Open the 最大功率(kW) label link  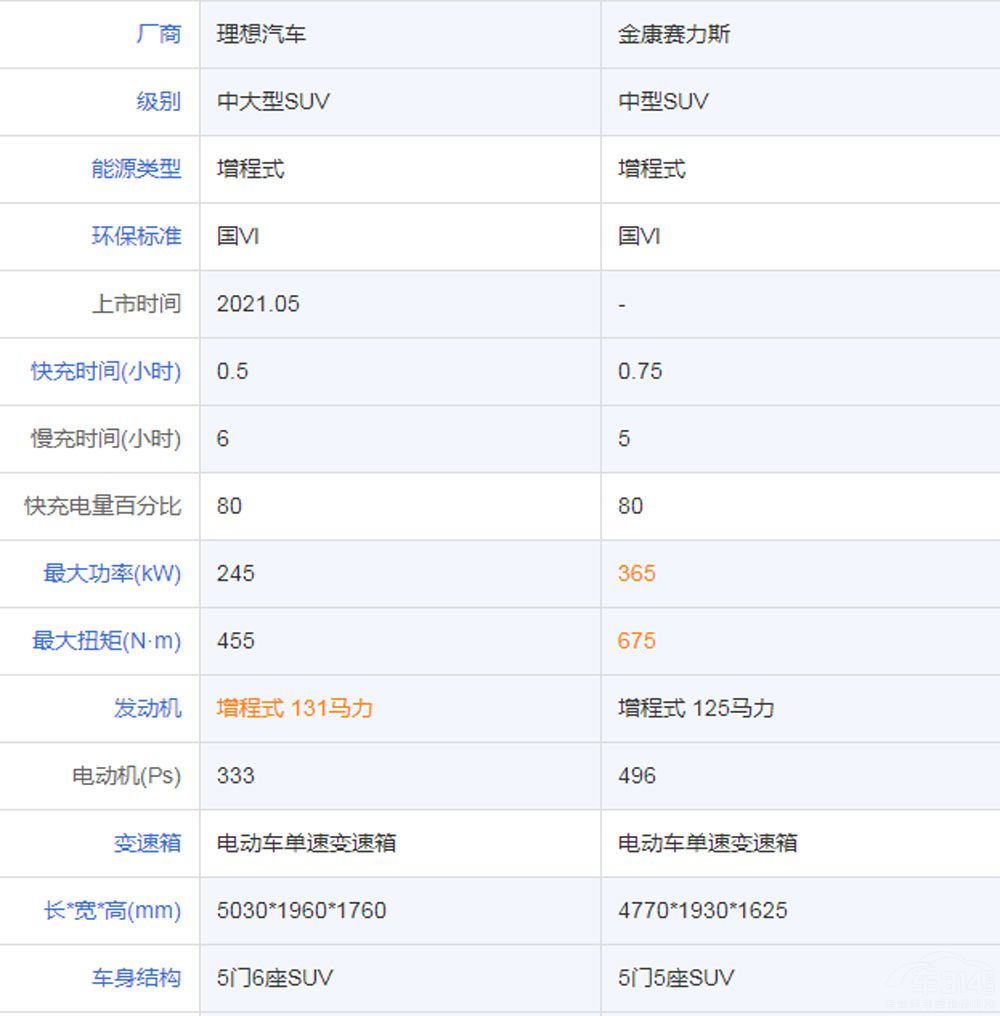pos(112,573)
